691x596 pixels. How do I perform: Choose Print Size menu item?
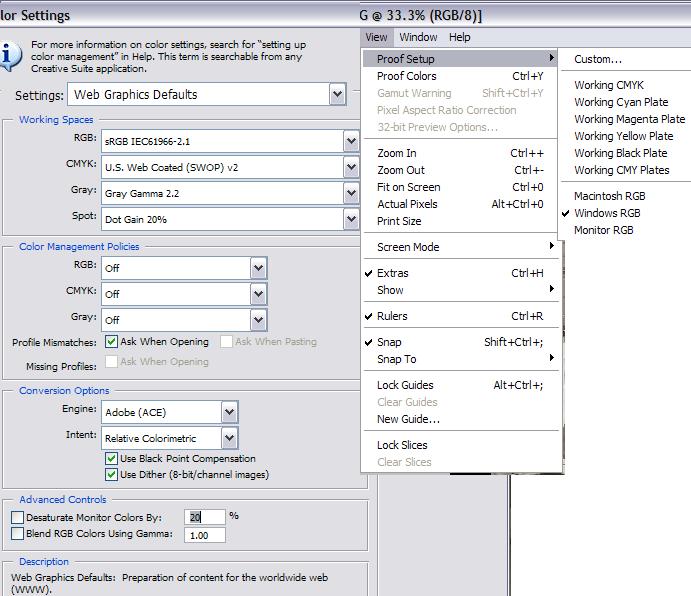coord(460,221)
